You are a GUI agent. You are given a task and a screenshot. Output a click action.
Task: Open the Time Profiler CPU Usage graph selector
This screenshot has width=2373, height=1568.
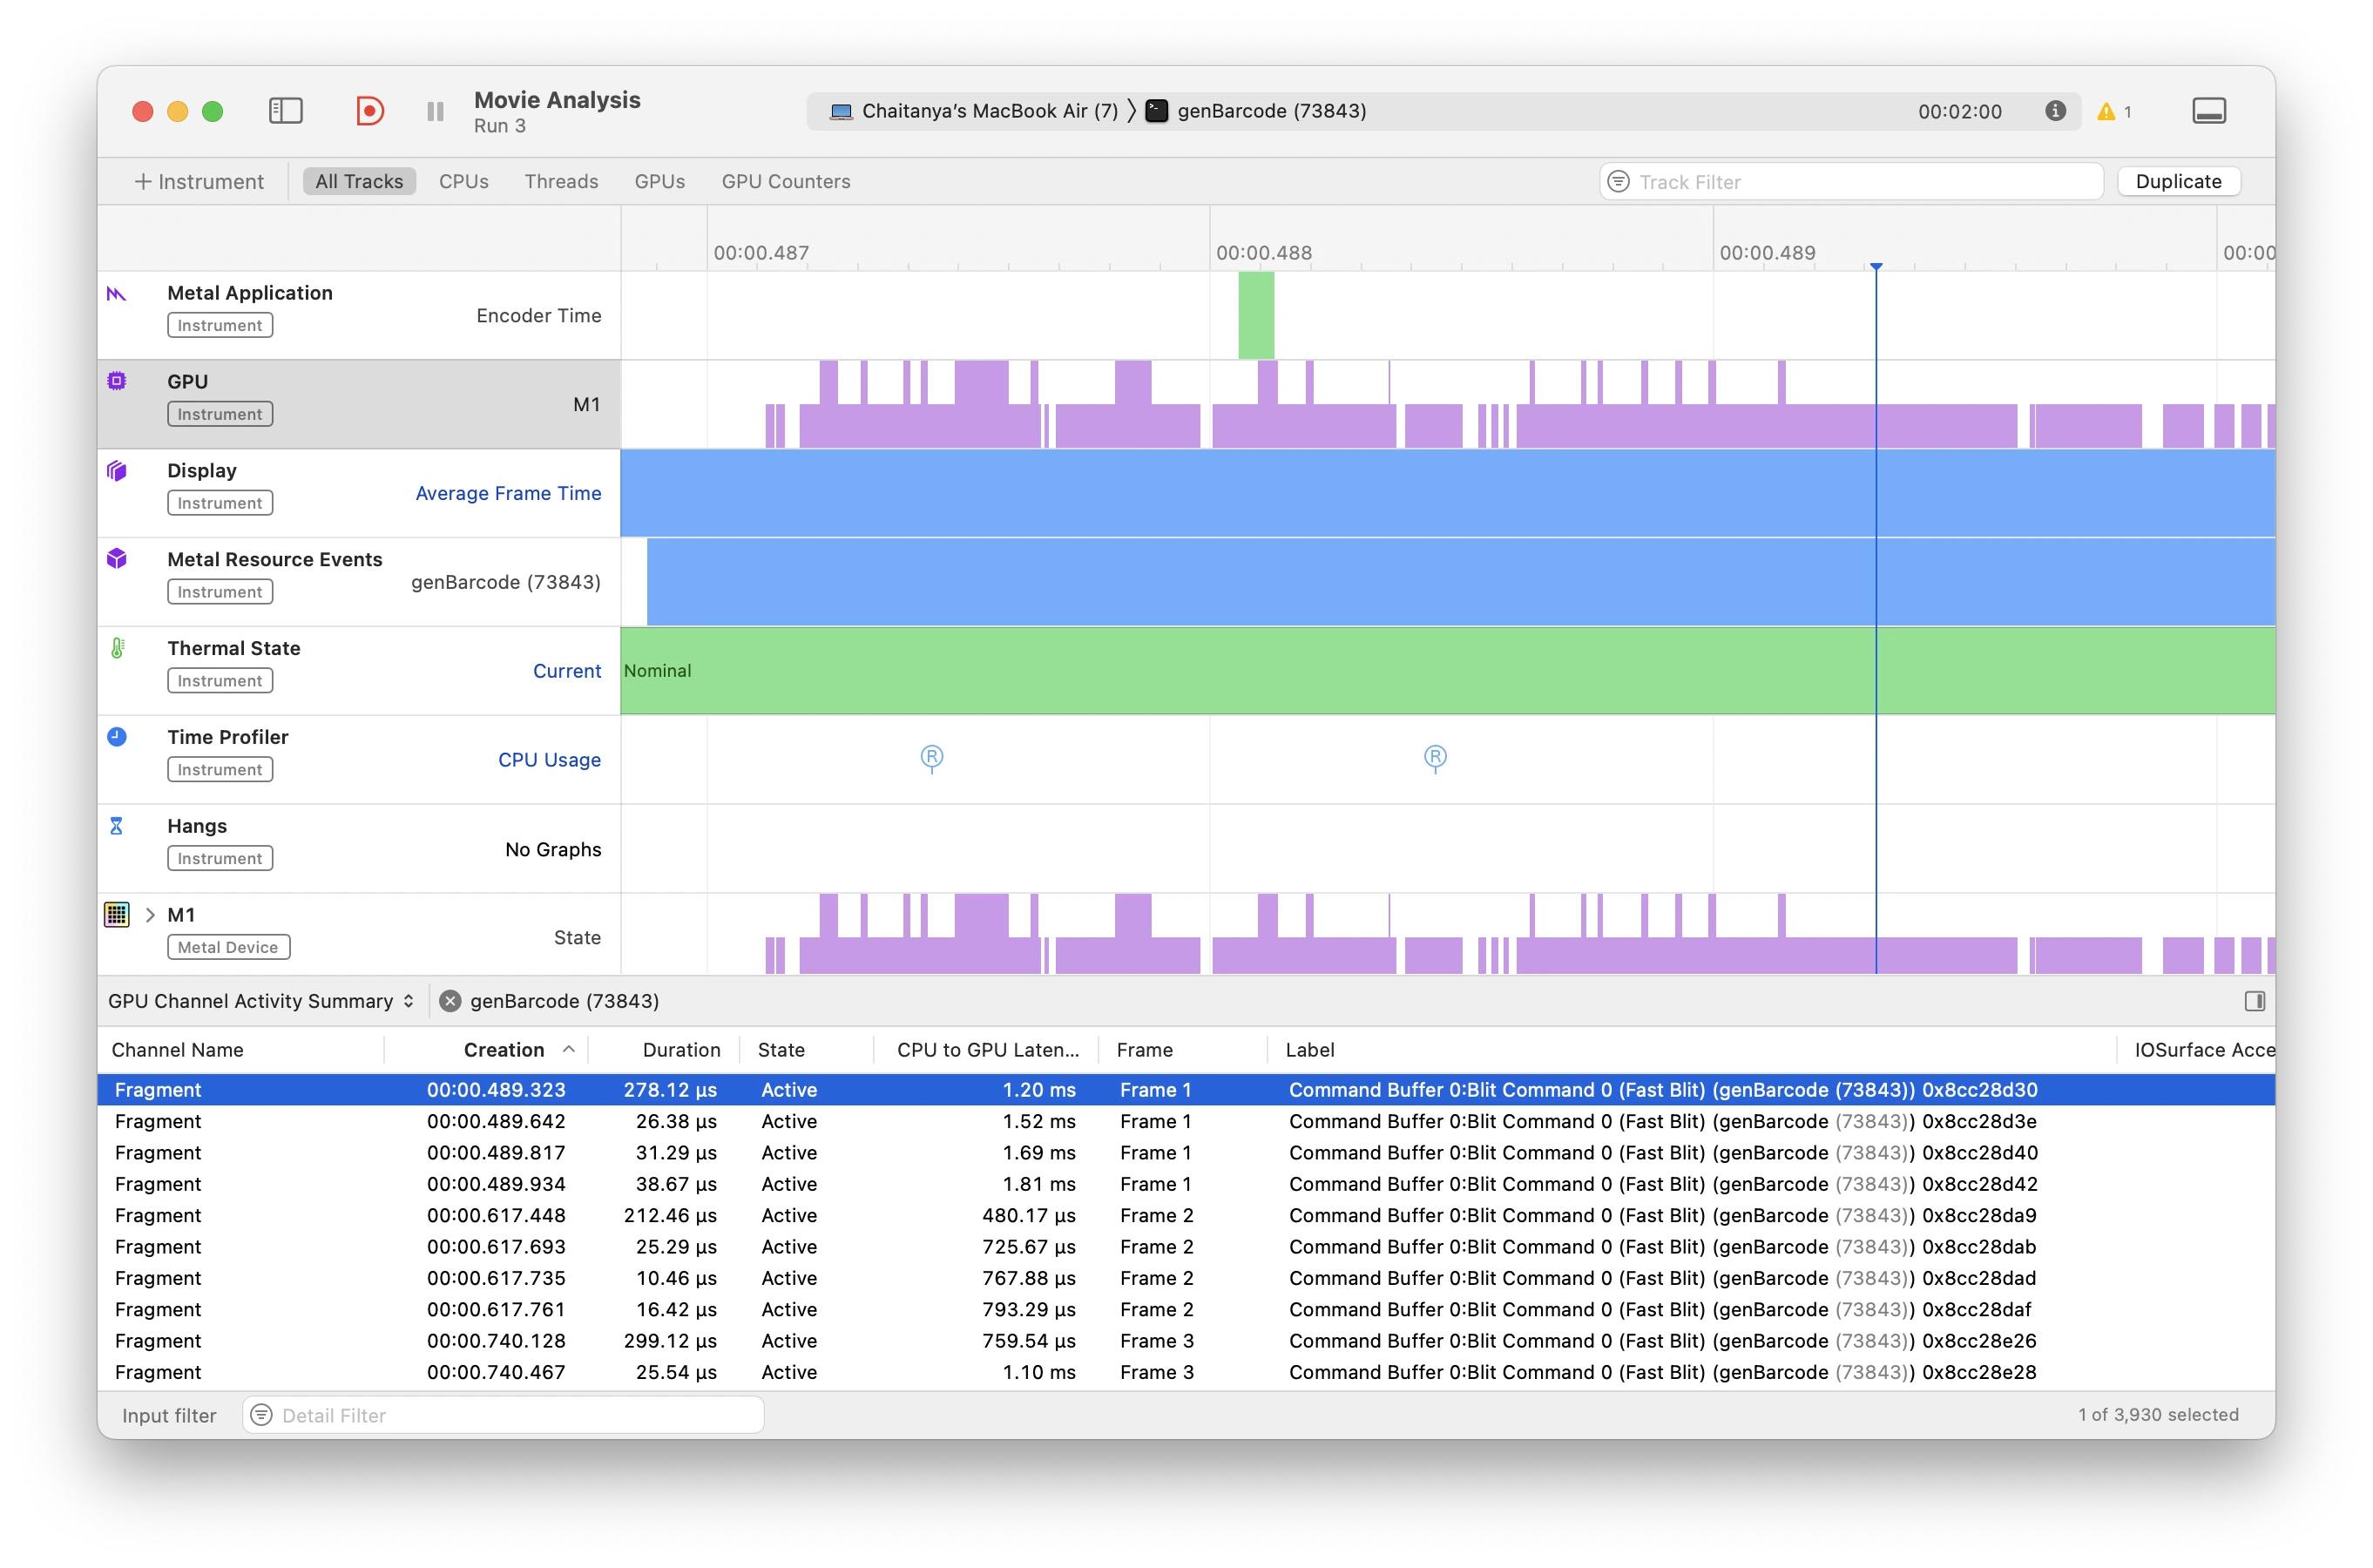(x=549, y=760)
